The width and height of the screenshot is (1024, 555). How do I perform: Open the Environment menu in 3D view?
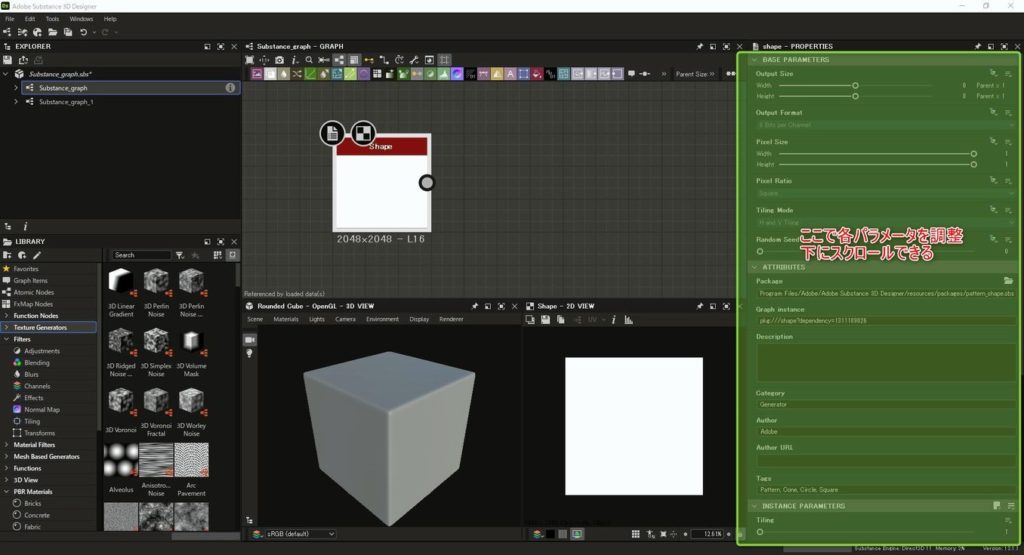[382, 319]
